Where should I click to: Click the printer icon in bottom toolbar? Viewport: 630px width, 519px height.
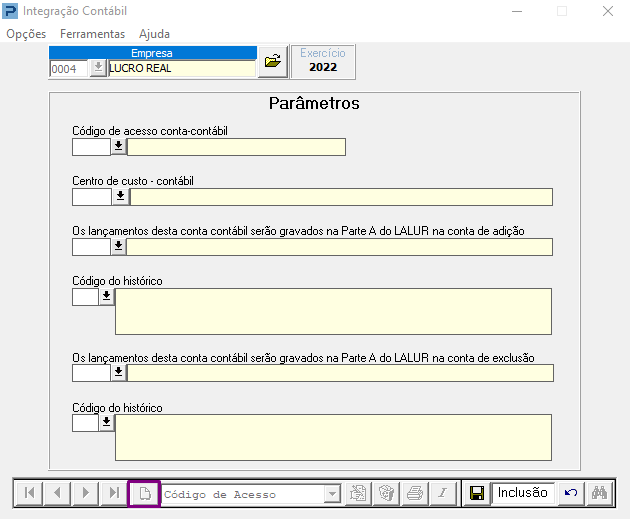coord(415,493)
